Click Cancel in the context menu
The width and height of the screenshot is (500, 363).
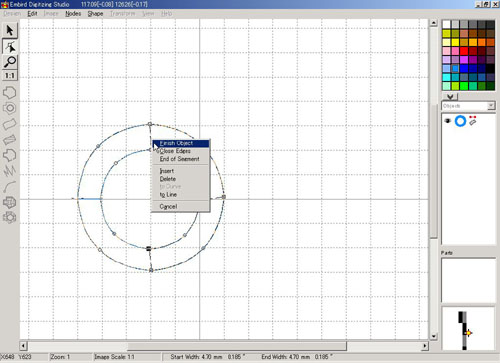(181, 207)
